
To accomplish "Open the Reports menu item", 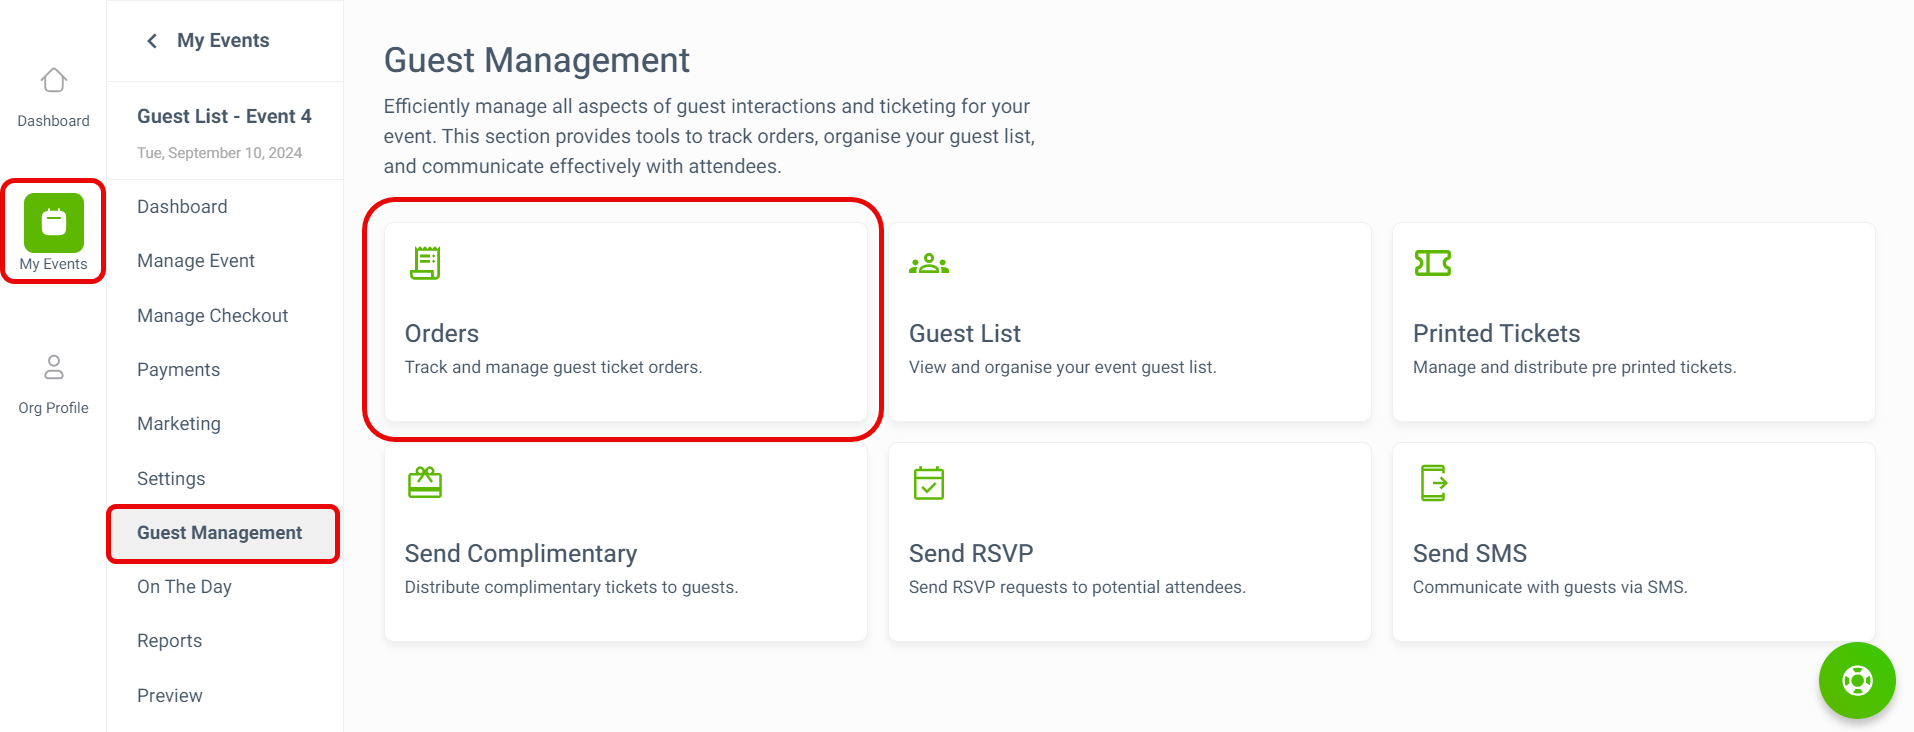I will [x=169, y=641].
